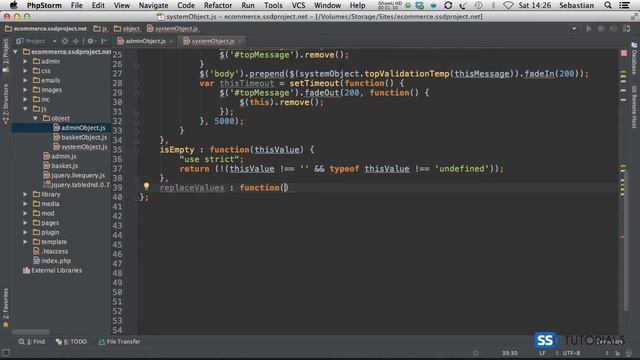Screen dimensions: 640x360
Task: Click the sync icon in the macOS menu bar
Action: [x=448, y=5]
